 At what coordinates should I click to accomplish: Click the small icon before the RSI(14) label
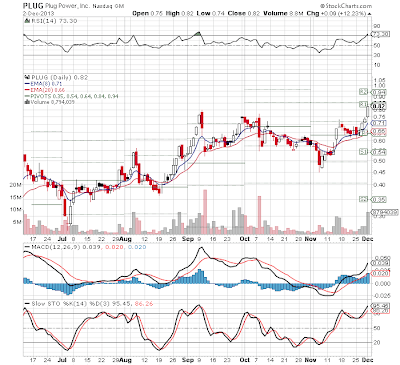pos(27,21)
